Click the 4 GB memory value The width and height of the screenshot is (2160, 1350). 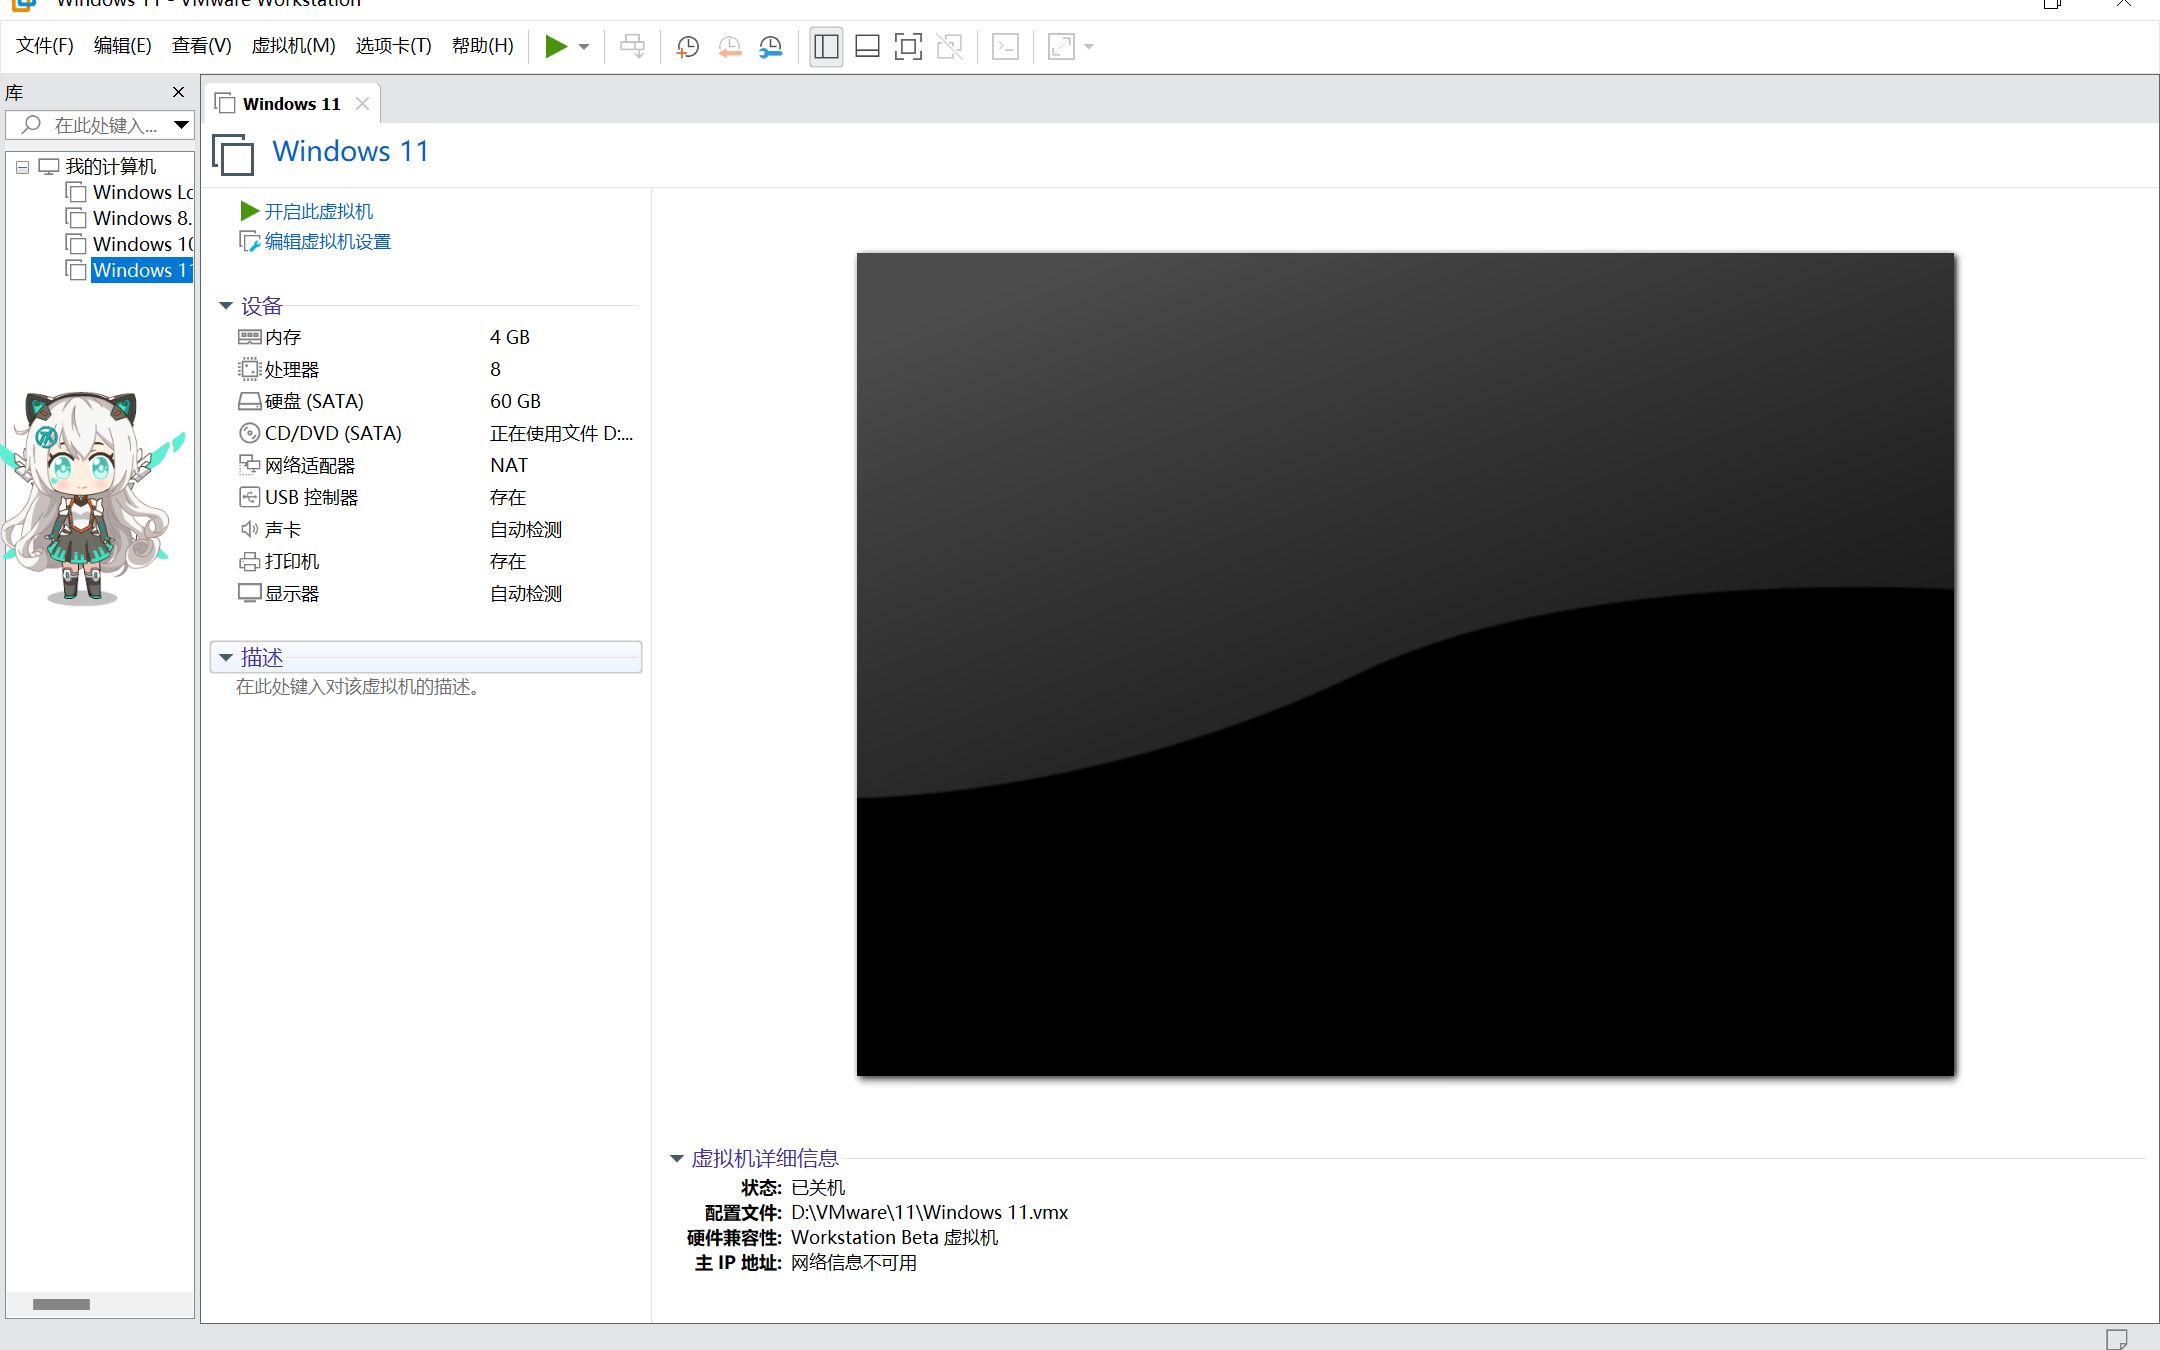(510, 337)
